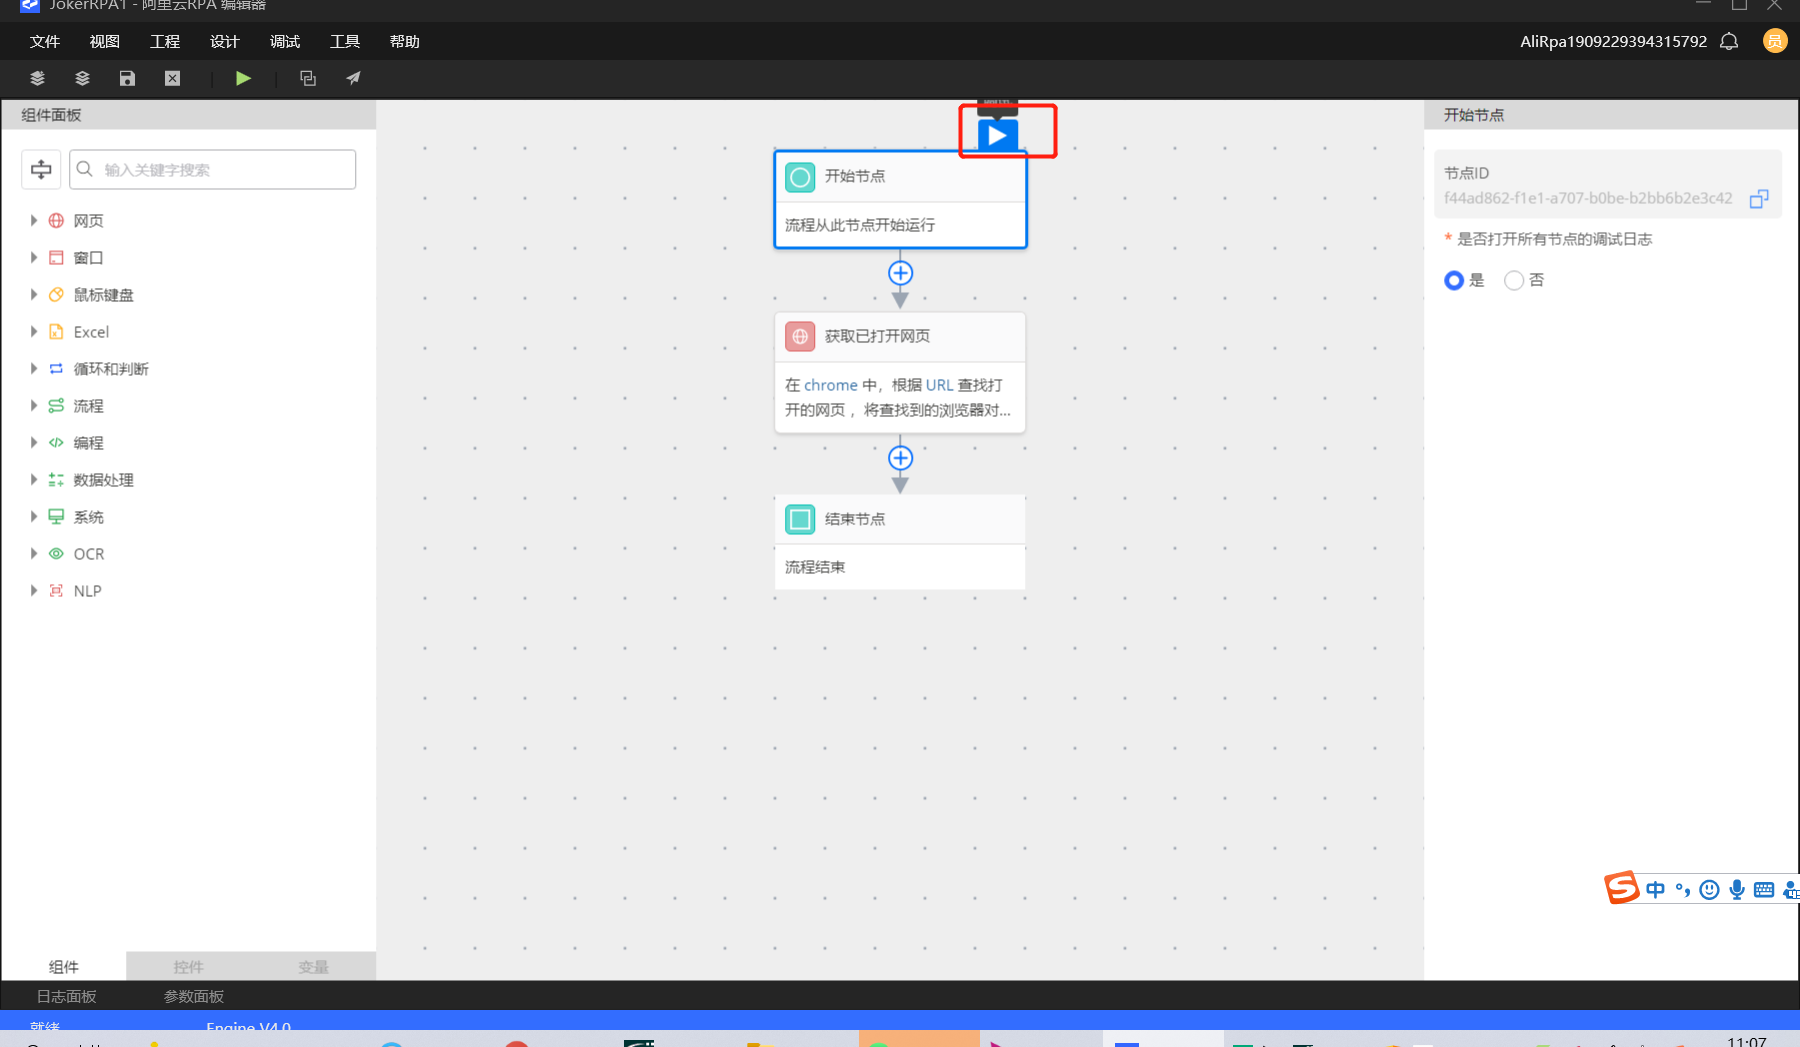Click the node ID value f44ad862-f1e1
Screen dimensions: 1800x1047
tap(1588, 198)
